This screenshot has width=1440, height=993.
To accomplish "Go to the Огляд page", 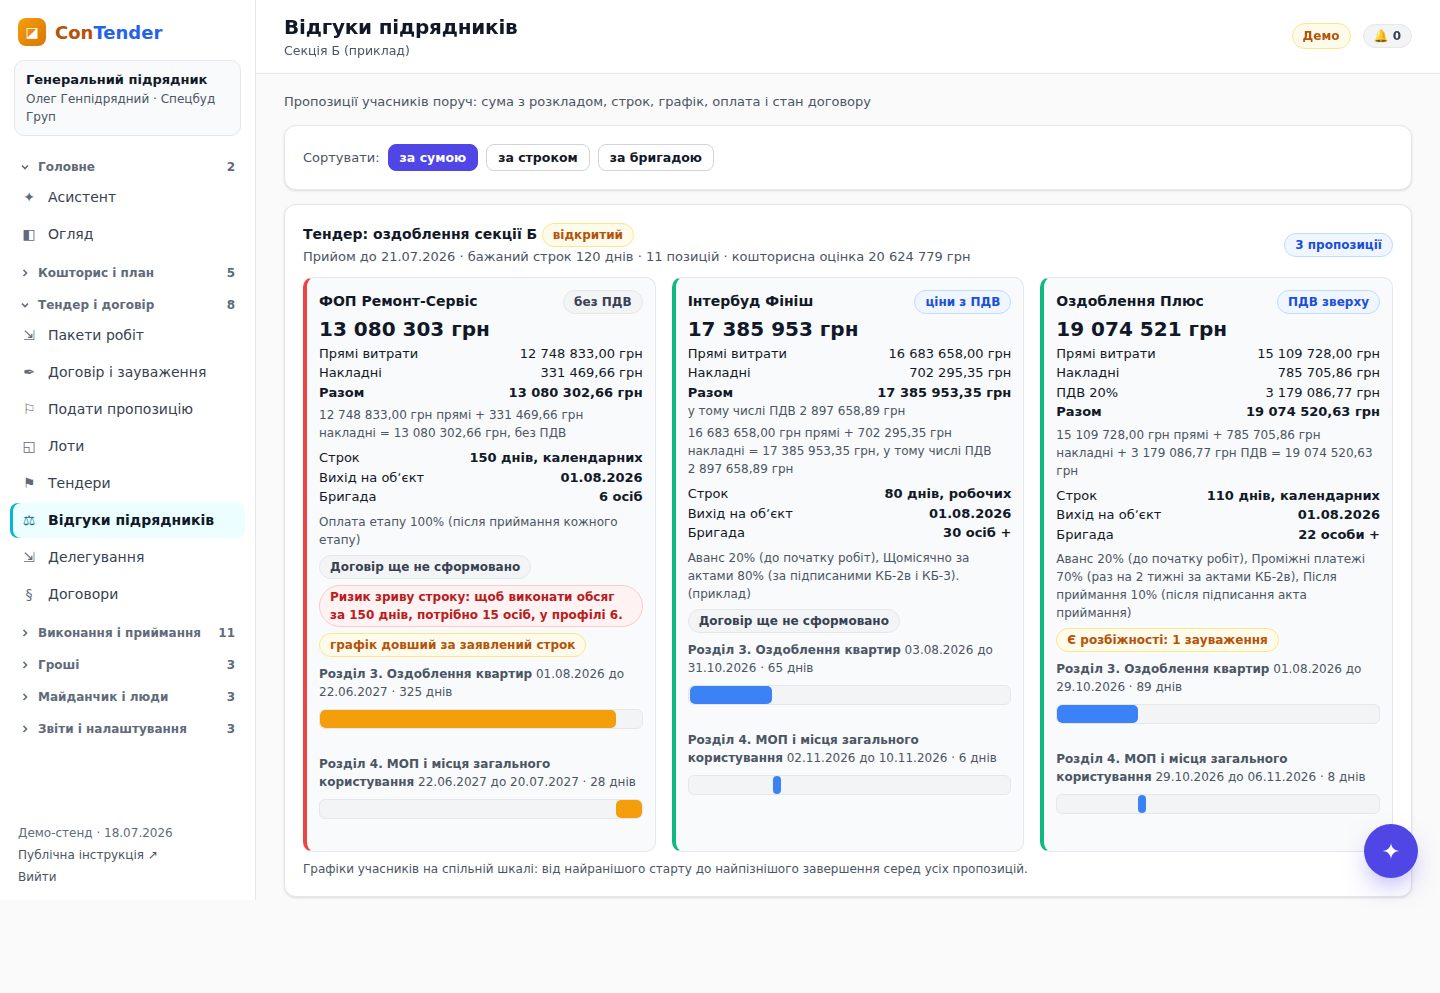I will click(x=128, y=234).
